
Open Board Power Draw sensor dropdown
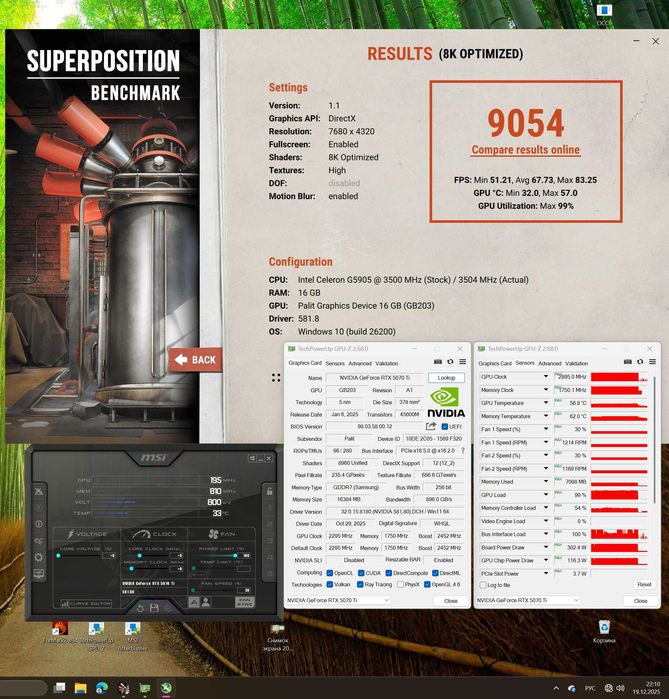tap(546, 547)
